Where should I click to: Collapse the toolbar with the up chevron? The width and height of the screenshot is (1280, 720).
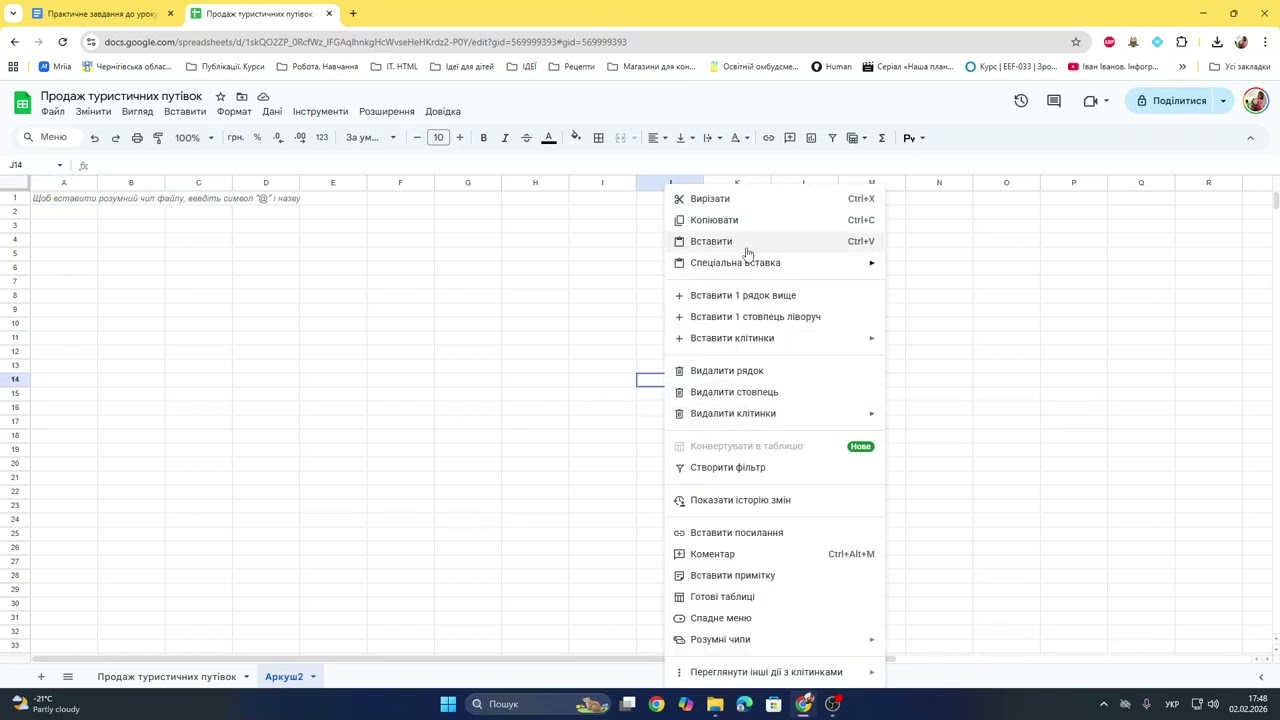point(1250,138)
